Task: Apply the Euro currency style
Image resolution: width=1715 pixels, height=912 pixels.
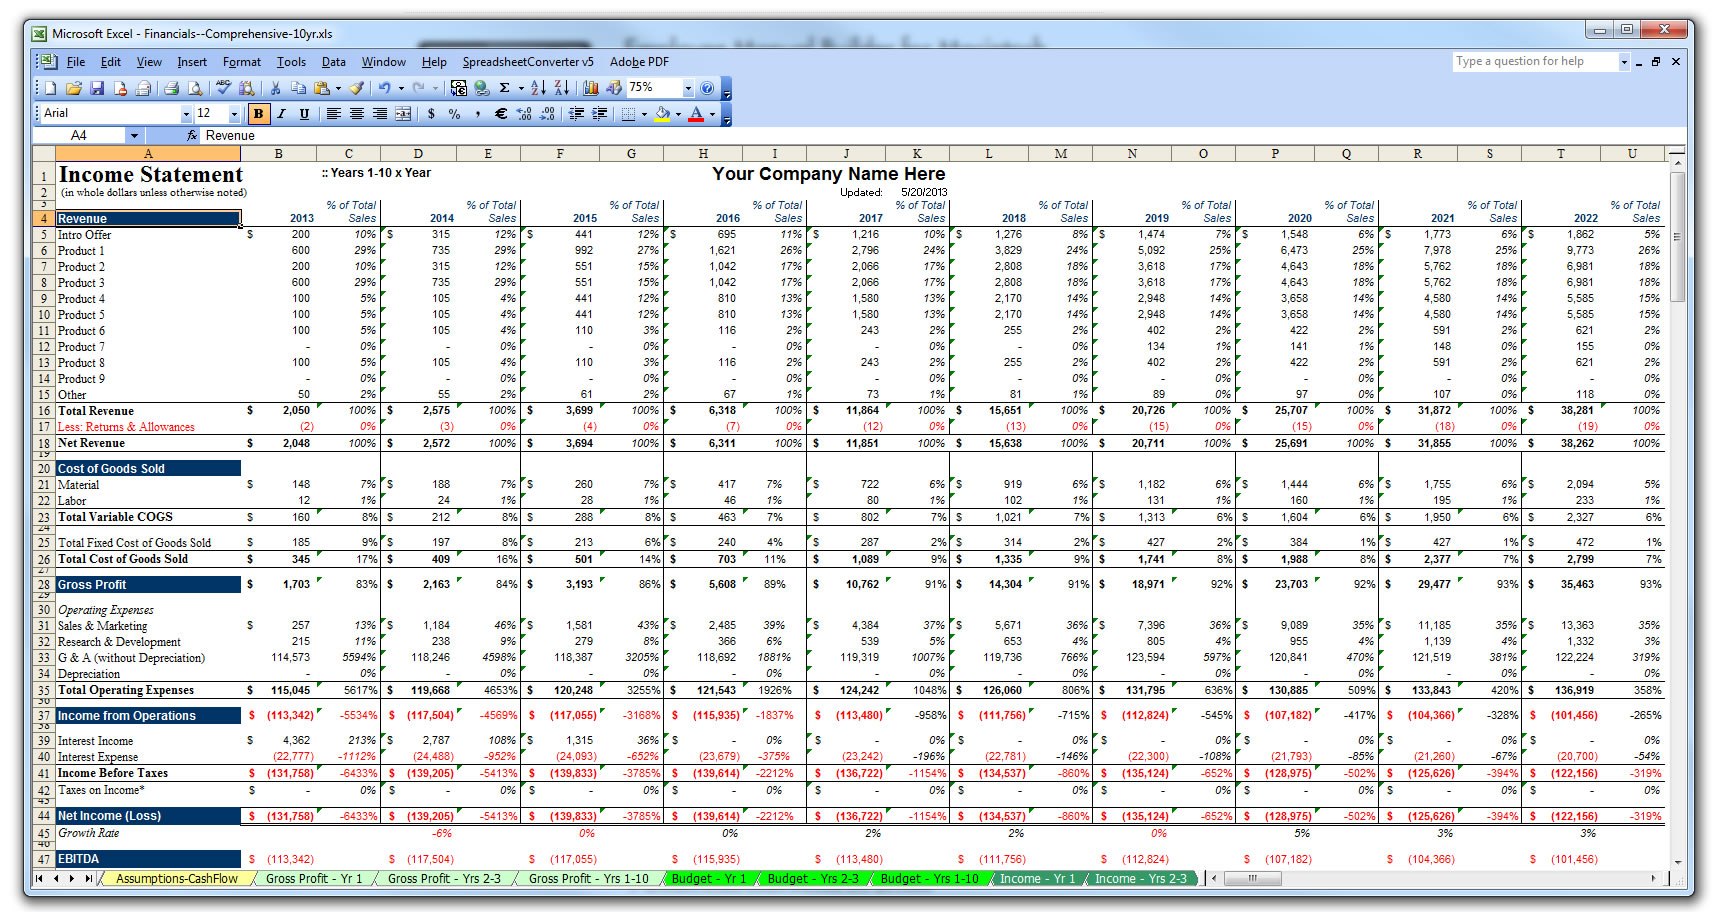Action: pos(501,114)
